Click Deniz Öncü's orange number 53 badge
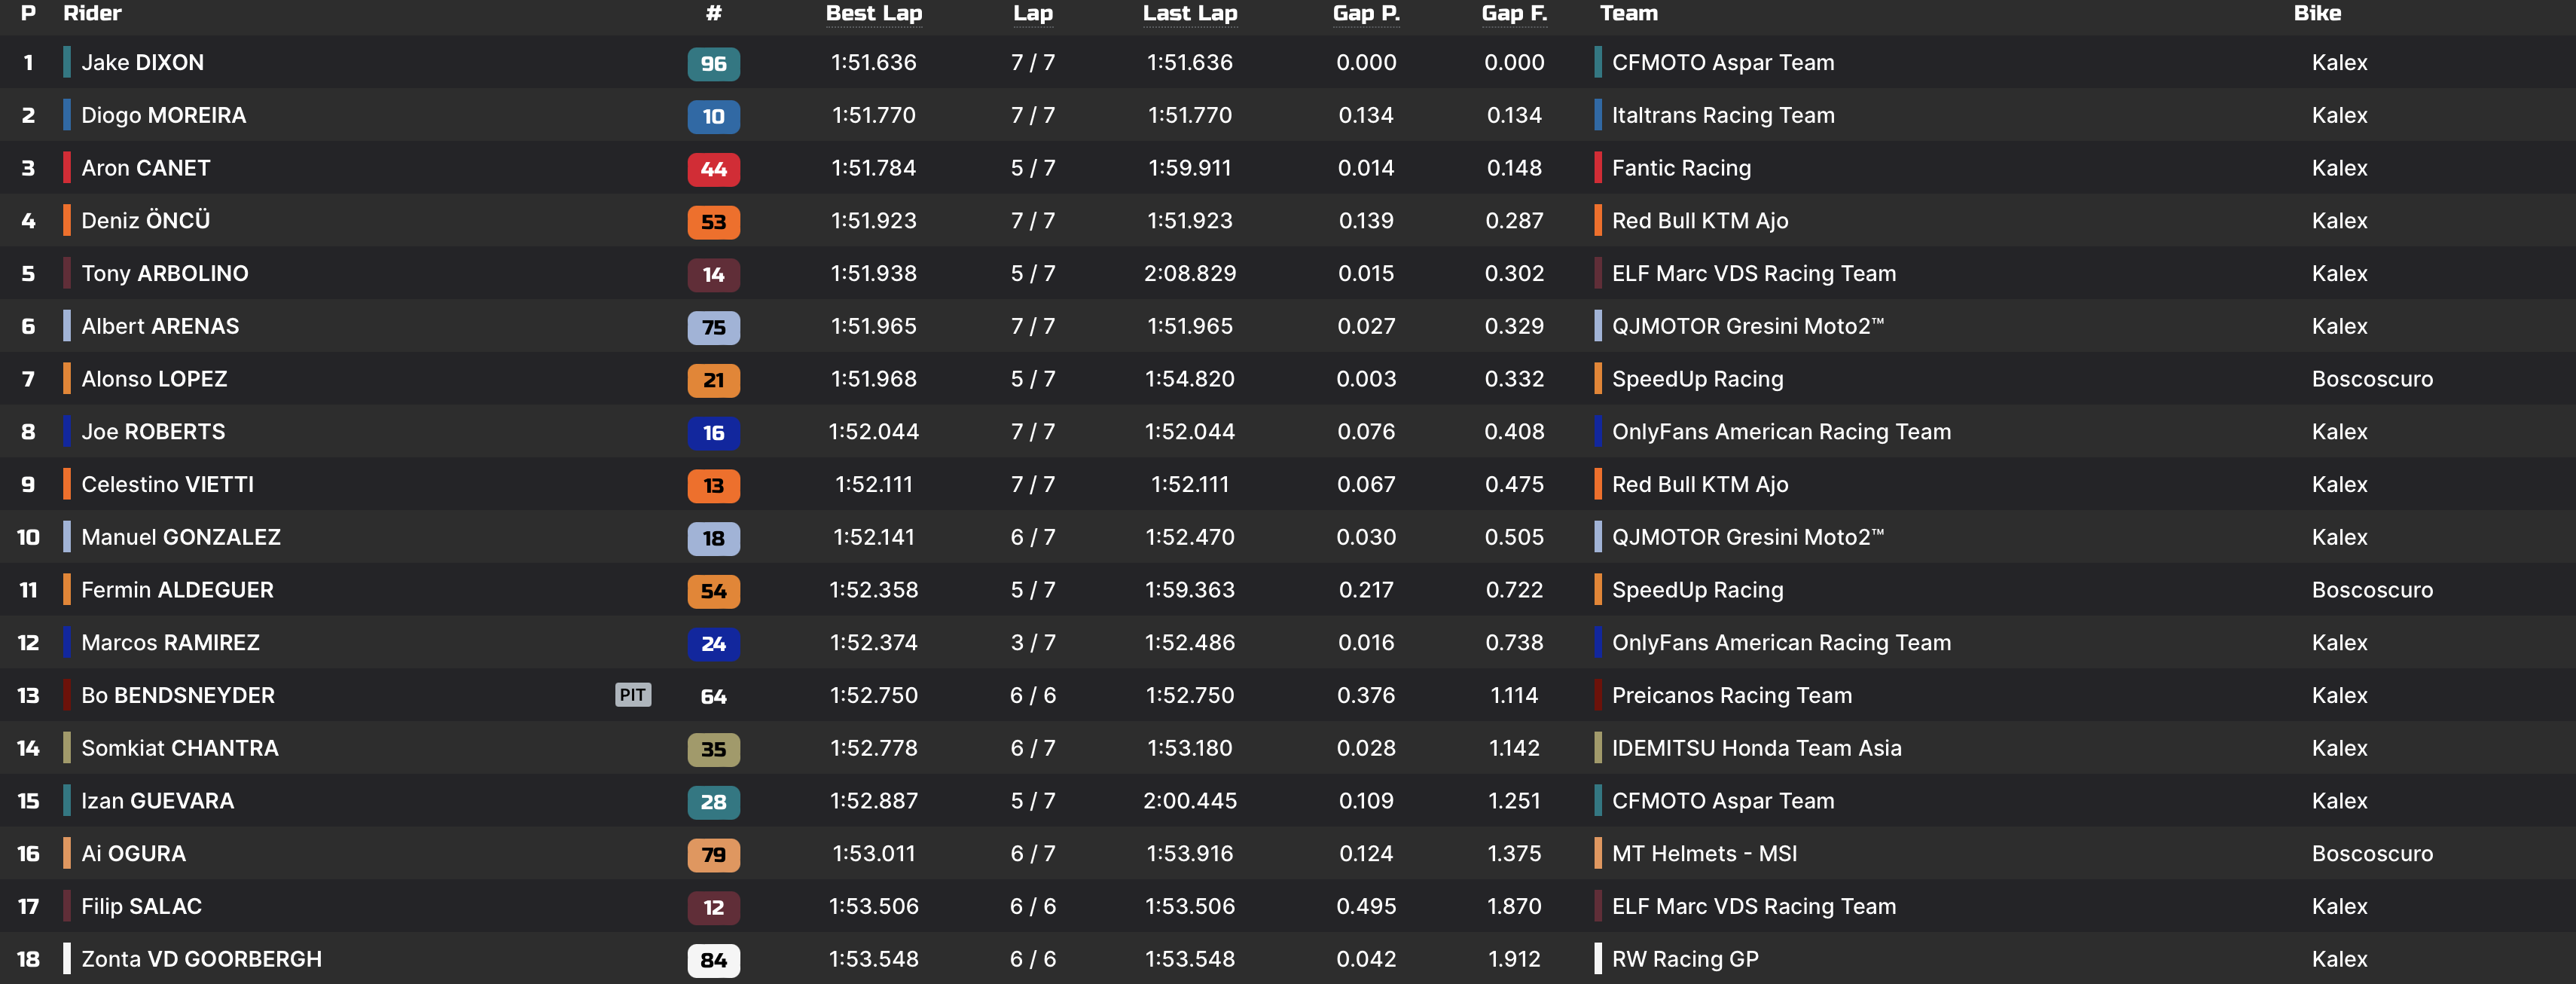2576x984 pixels. [713, 222]
